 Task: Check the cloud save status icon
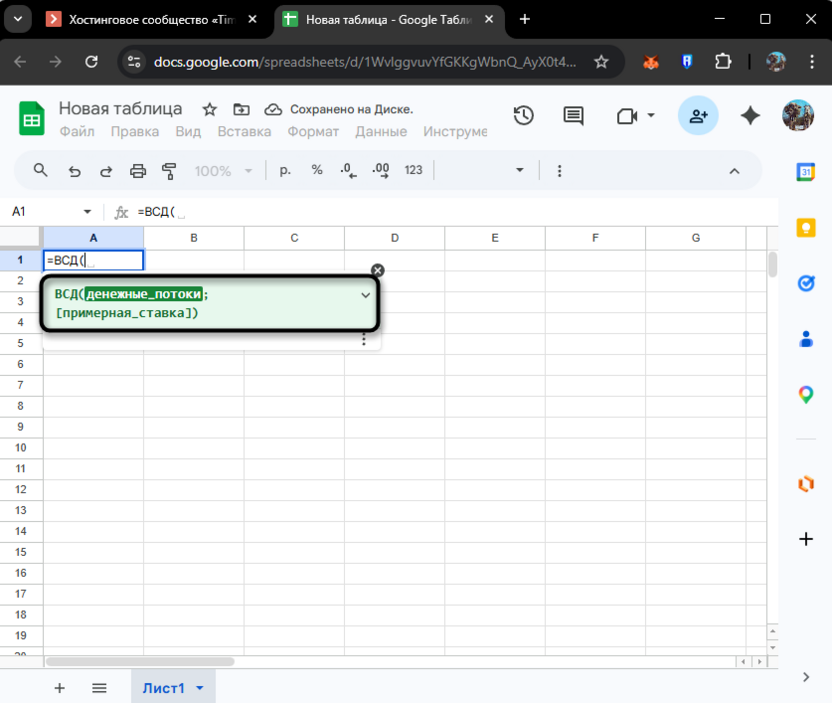click(273, 110)
